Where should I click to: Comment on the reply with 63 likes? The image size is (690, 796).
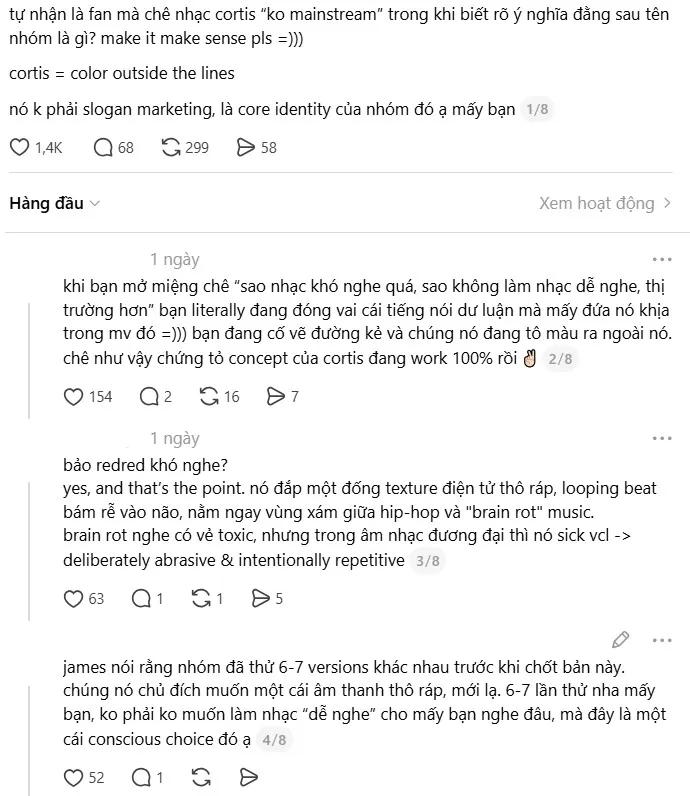(140, 599)
